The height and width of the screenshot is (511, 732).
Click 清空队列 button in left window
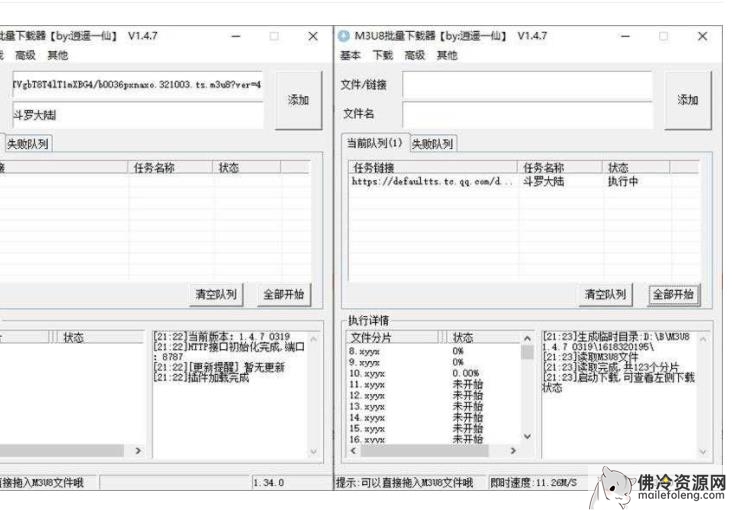[x=215, y=294]
